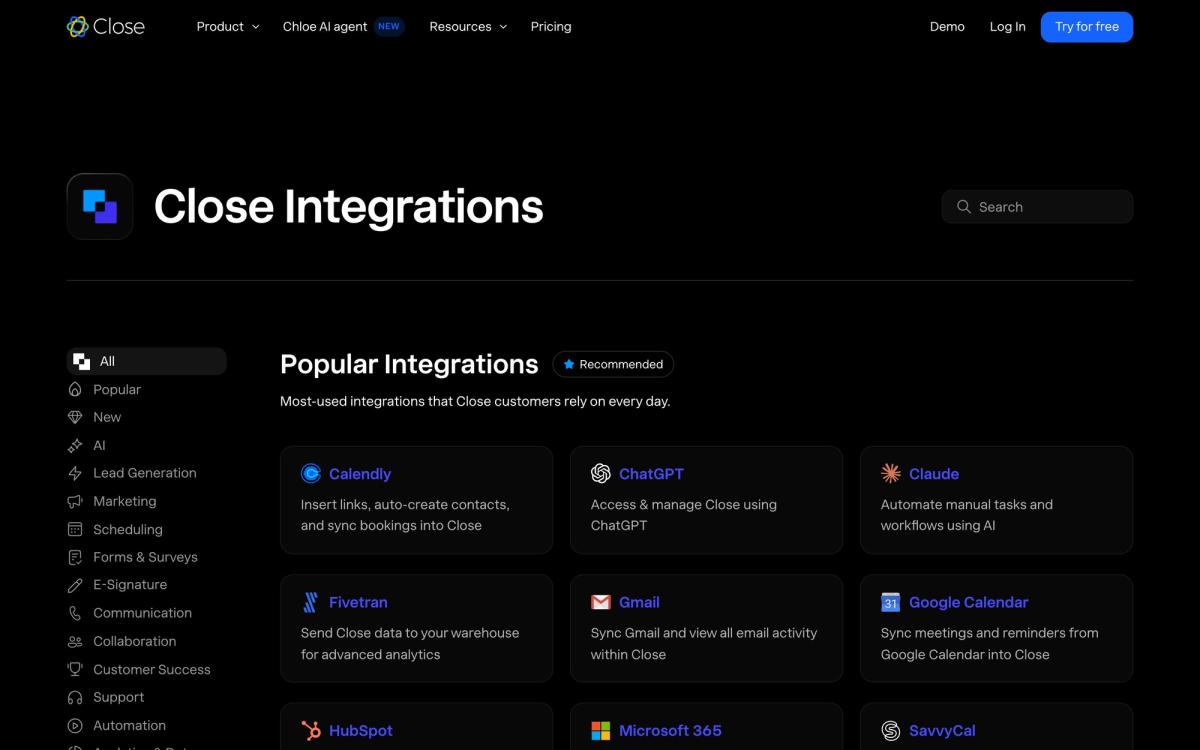
Task: Click the Marketing megaphone icon
Action: [x=75, y=502]
